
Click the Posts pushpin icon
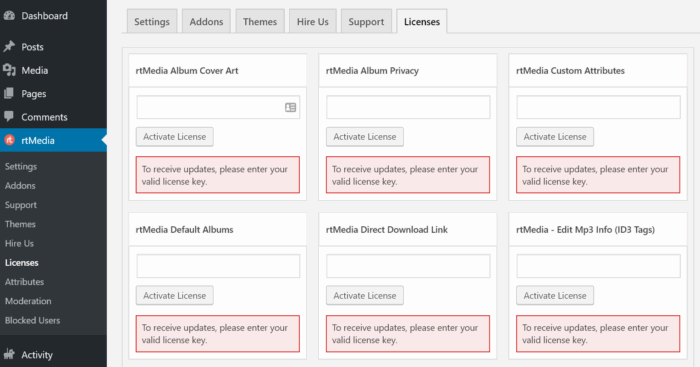click(x=9, y=46)
